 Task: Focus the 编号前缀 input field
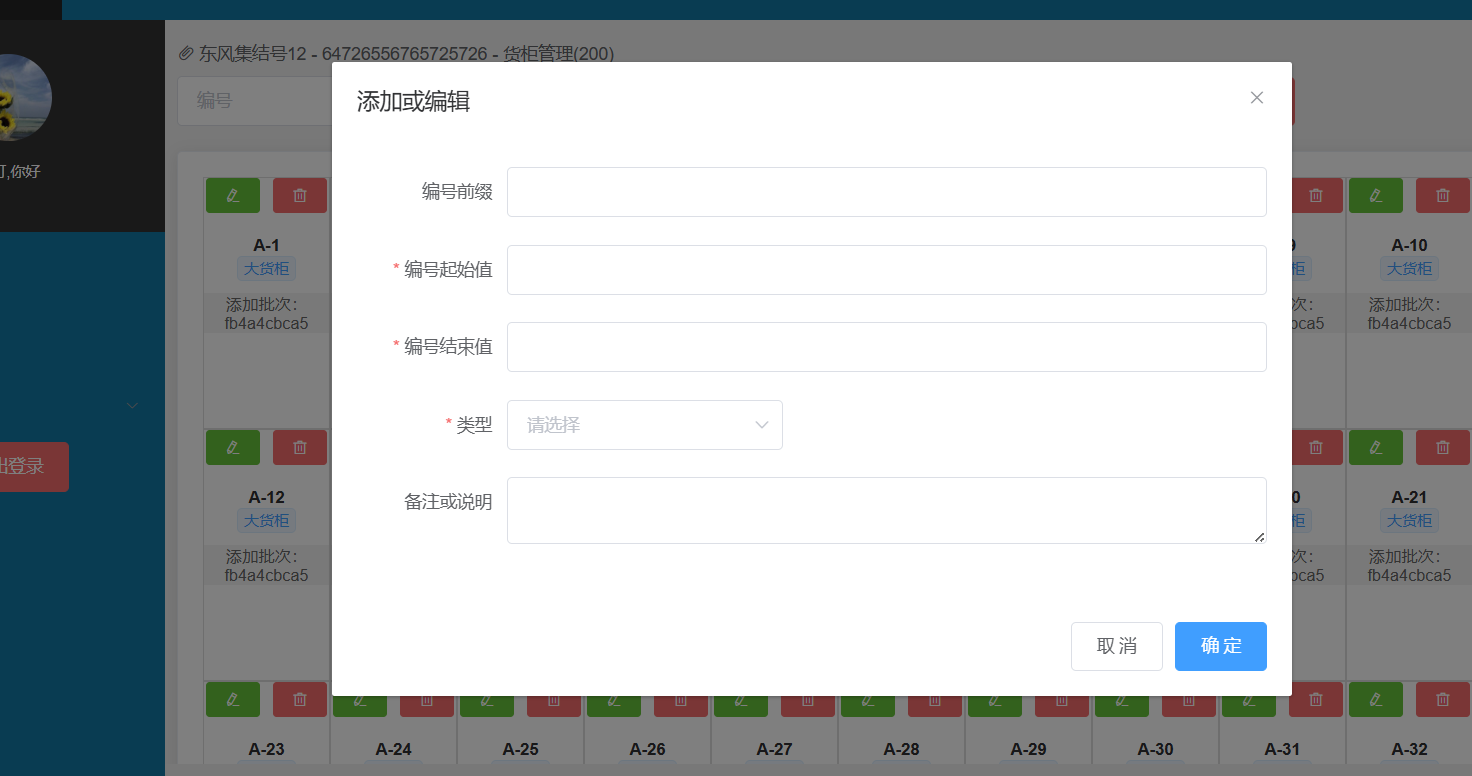click(x=887, y=192)
